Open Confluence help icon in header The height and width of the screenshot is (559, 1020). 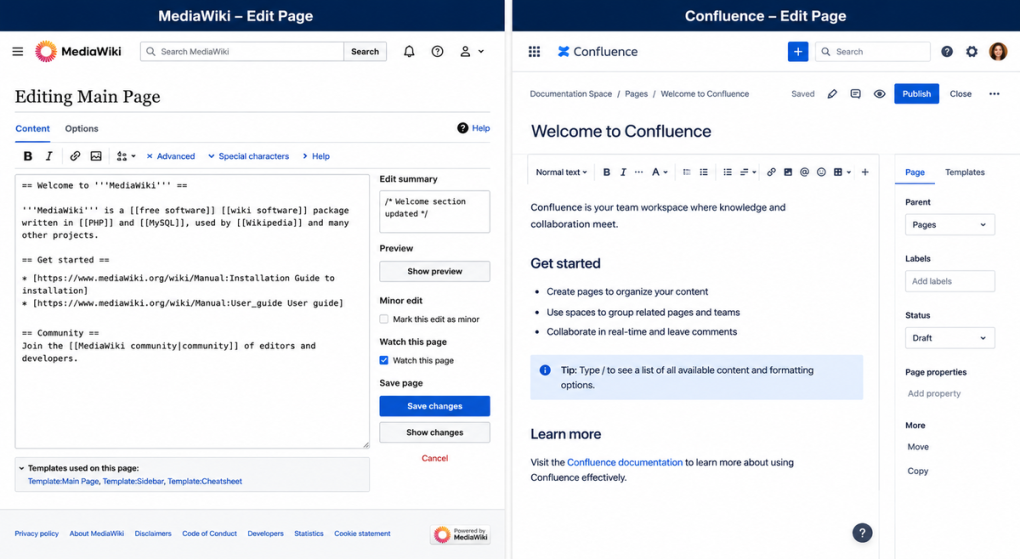[947, 51]
